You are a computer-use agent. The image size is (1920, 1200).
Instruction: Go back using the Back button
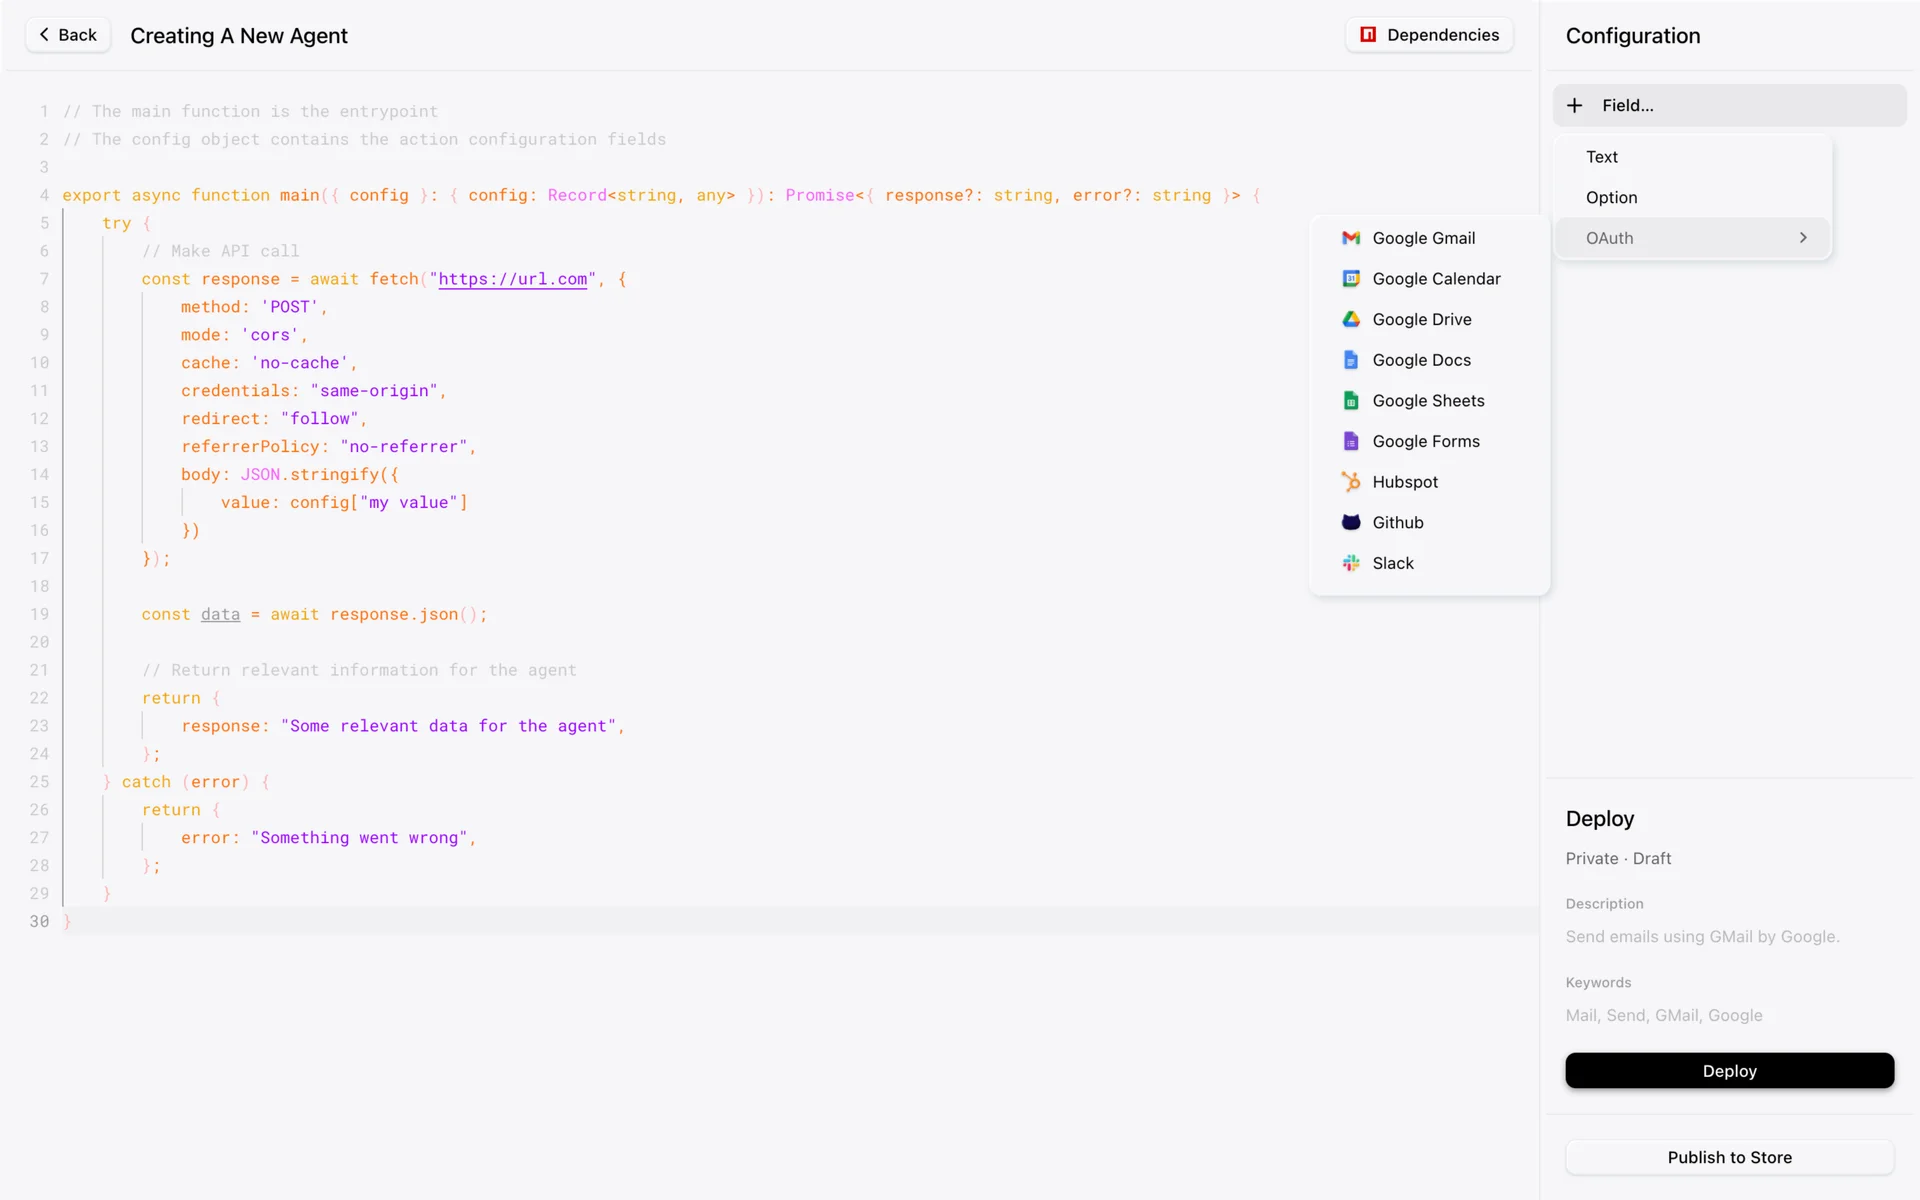[68, 35]
